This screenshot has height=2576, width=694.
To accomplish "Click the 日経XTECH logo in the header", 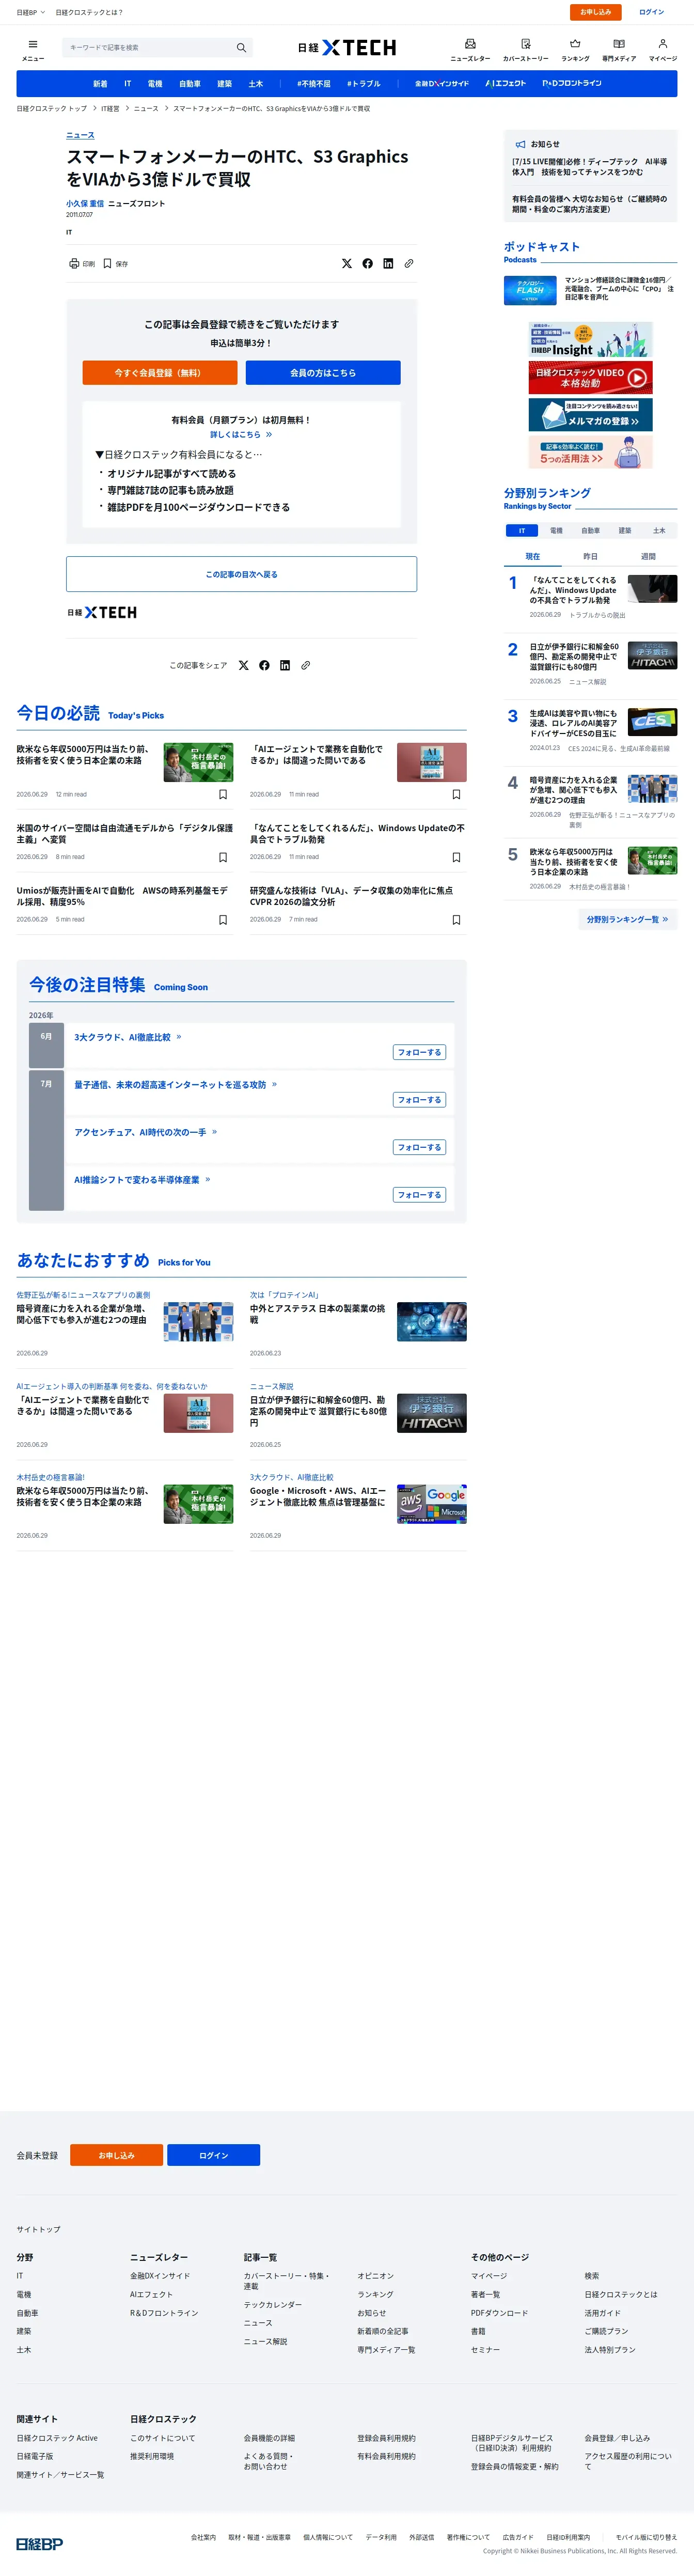I will [x=347, y=48].
